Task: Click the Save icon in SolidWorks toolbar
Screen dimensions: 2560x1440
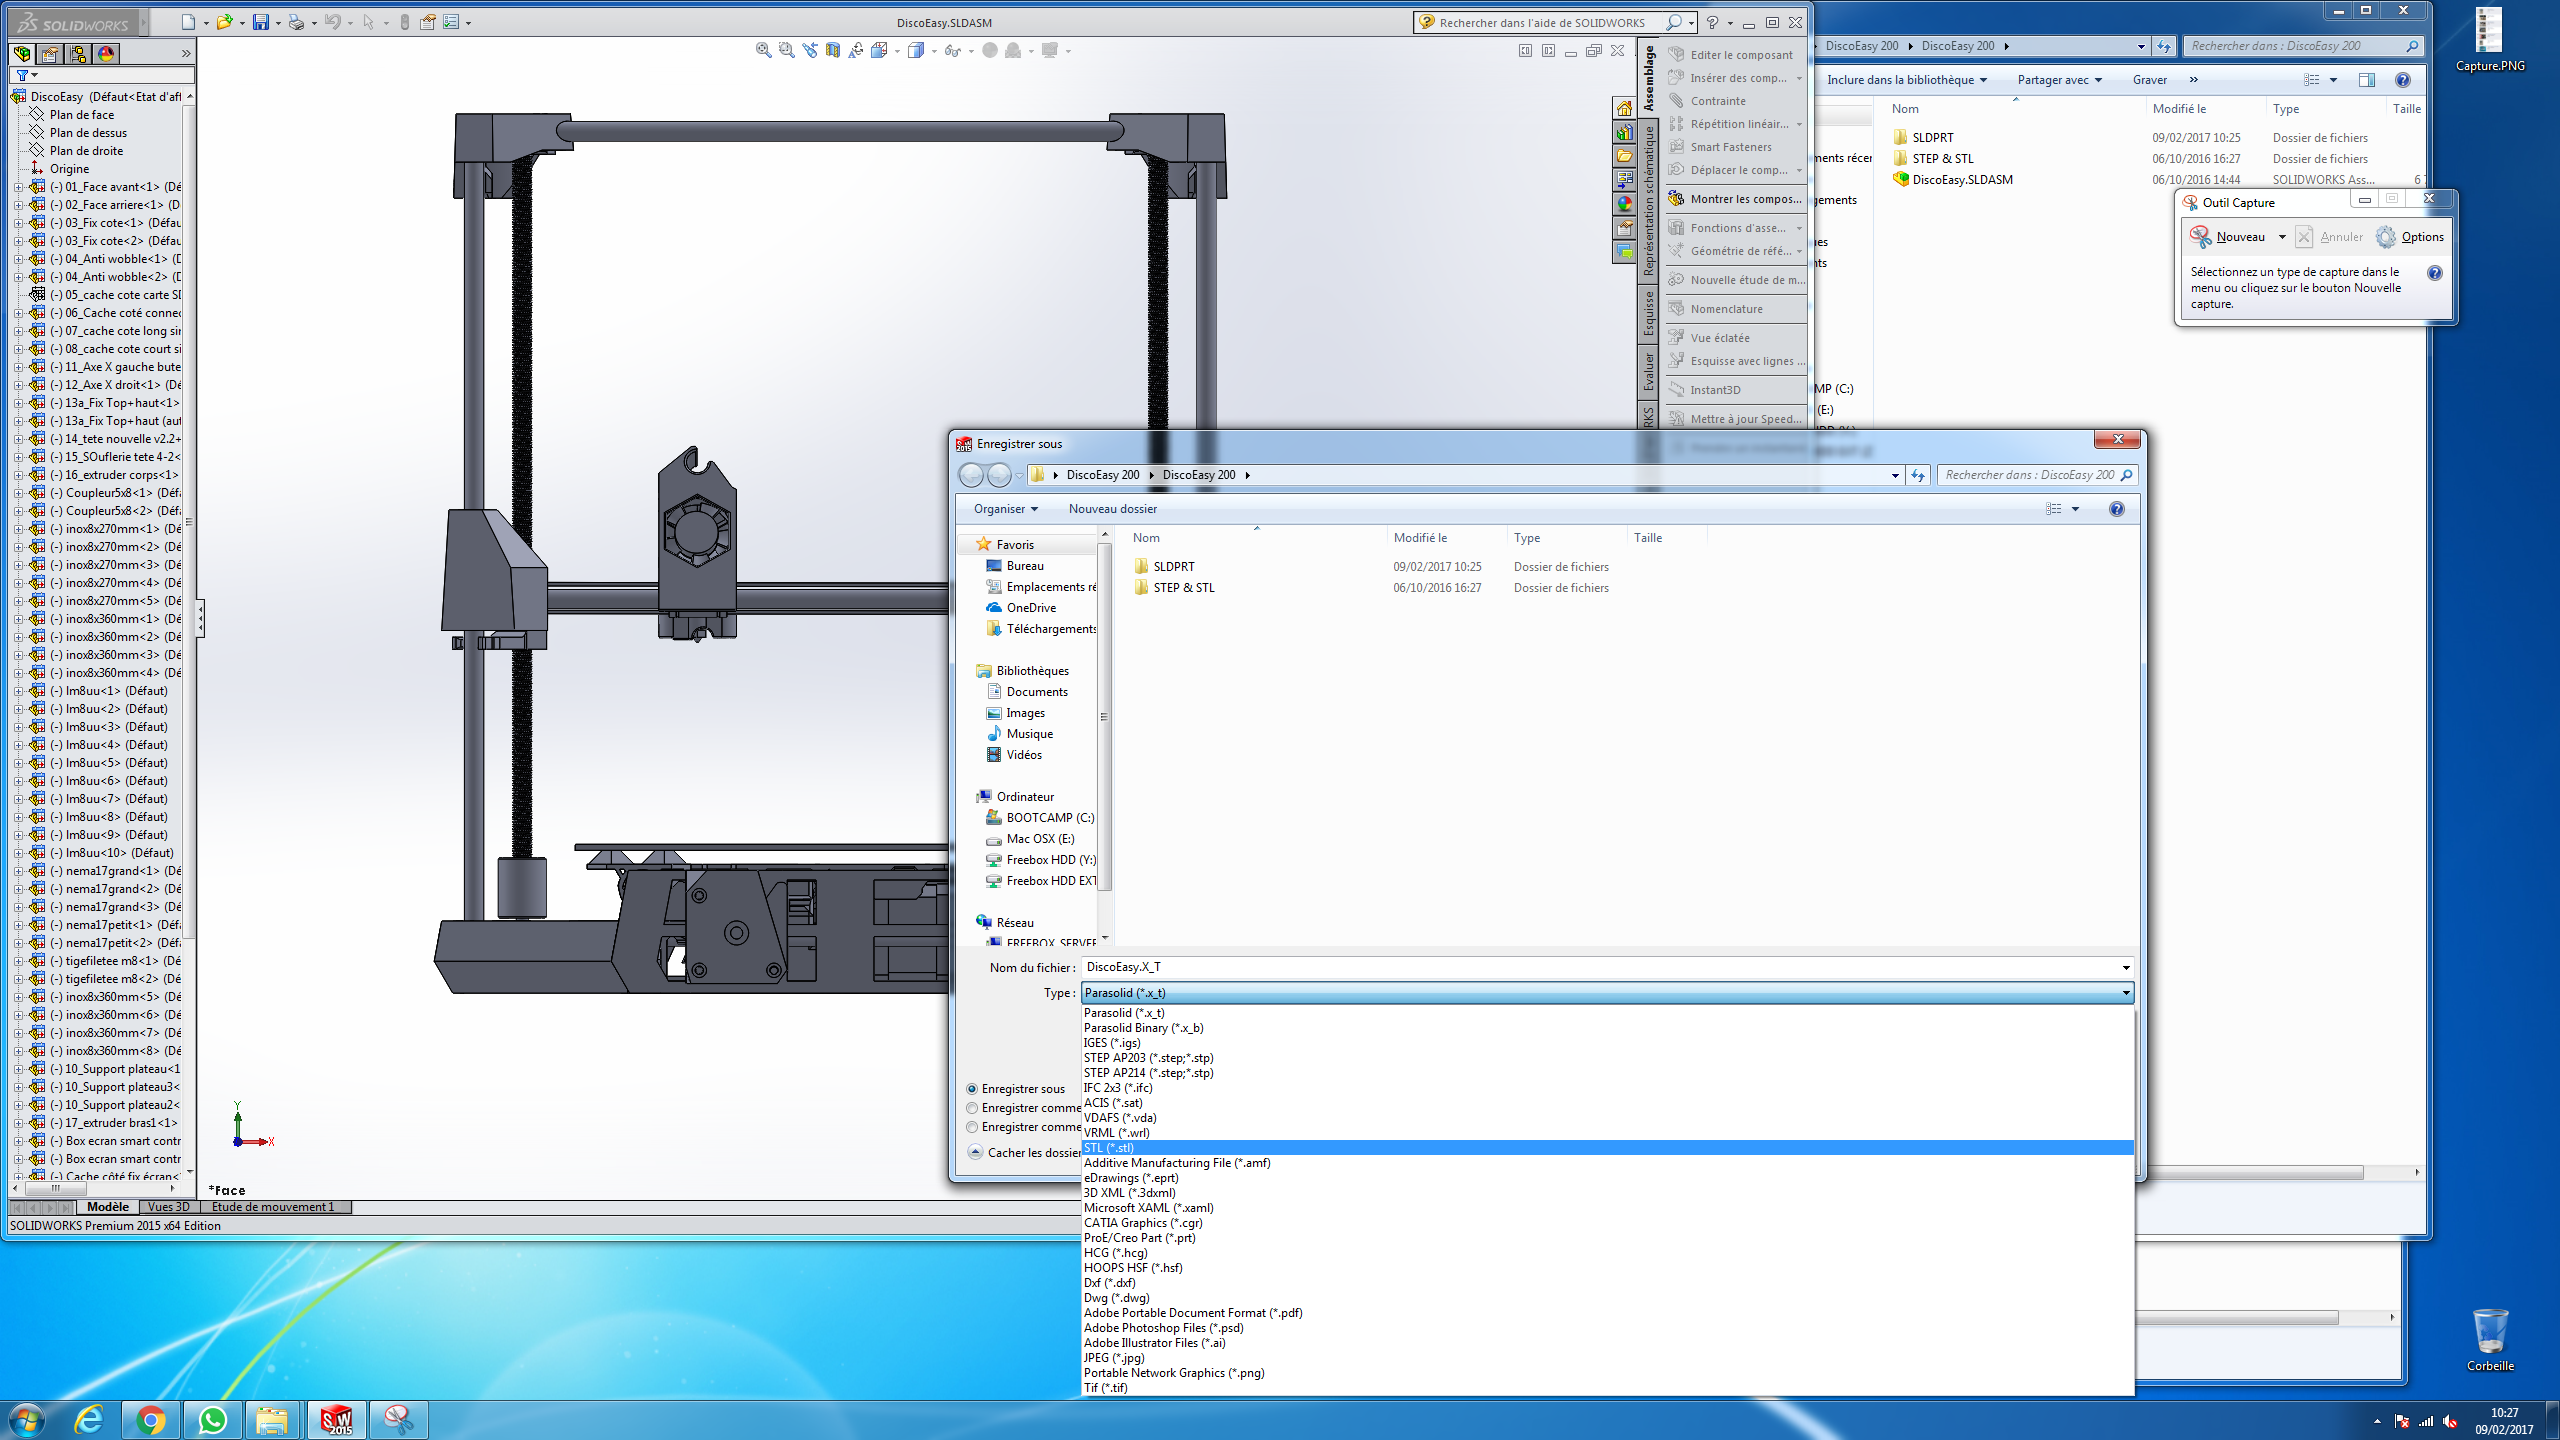Action: click(x=260, y=22)
